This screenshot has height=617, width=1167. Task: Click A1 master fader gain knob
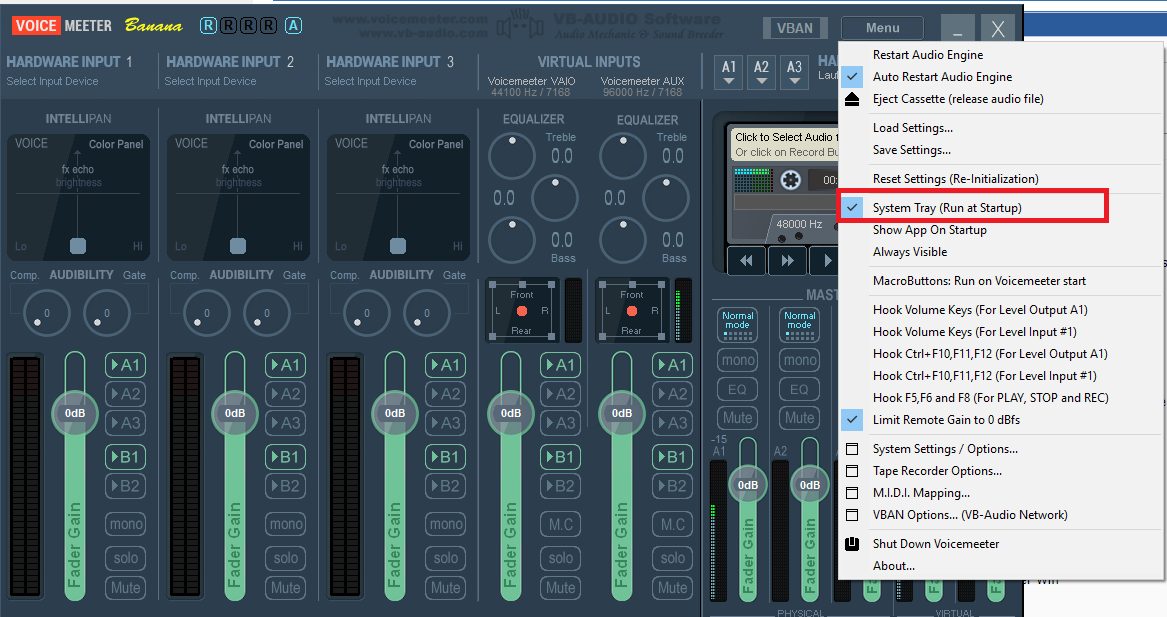click(x=748, y=485)
